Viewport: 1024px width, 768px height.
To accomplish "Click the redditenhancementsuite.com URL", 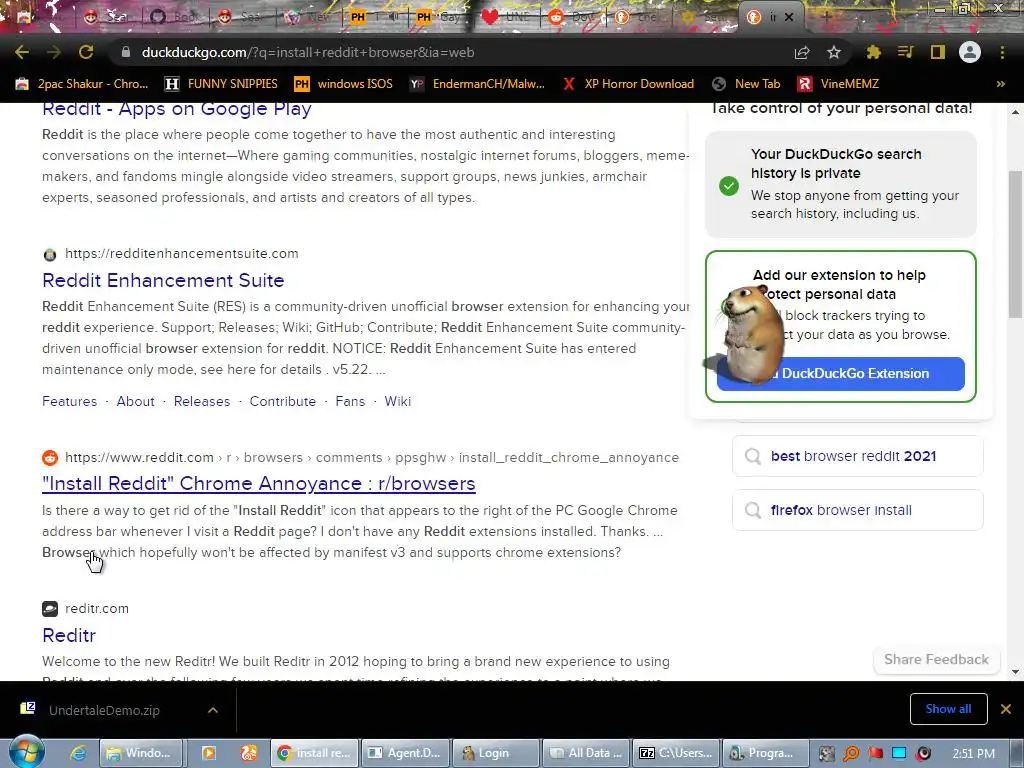I will (x=182, y=253).
